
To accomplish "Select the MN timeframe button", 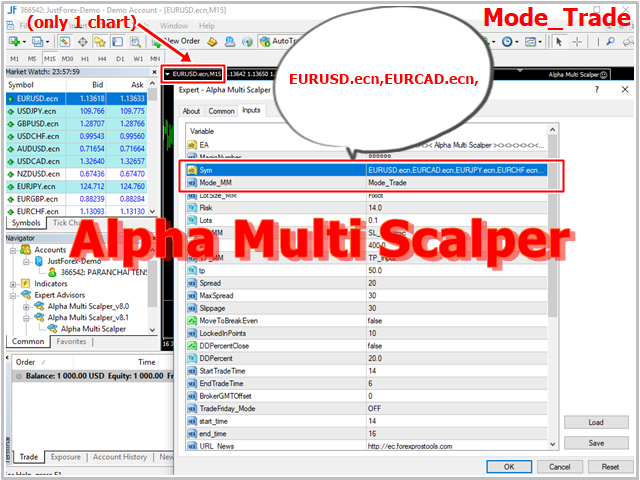I will [155, 59].
